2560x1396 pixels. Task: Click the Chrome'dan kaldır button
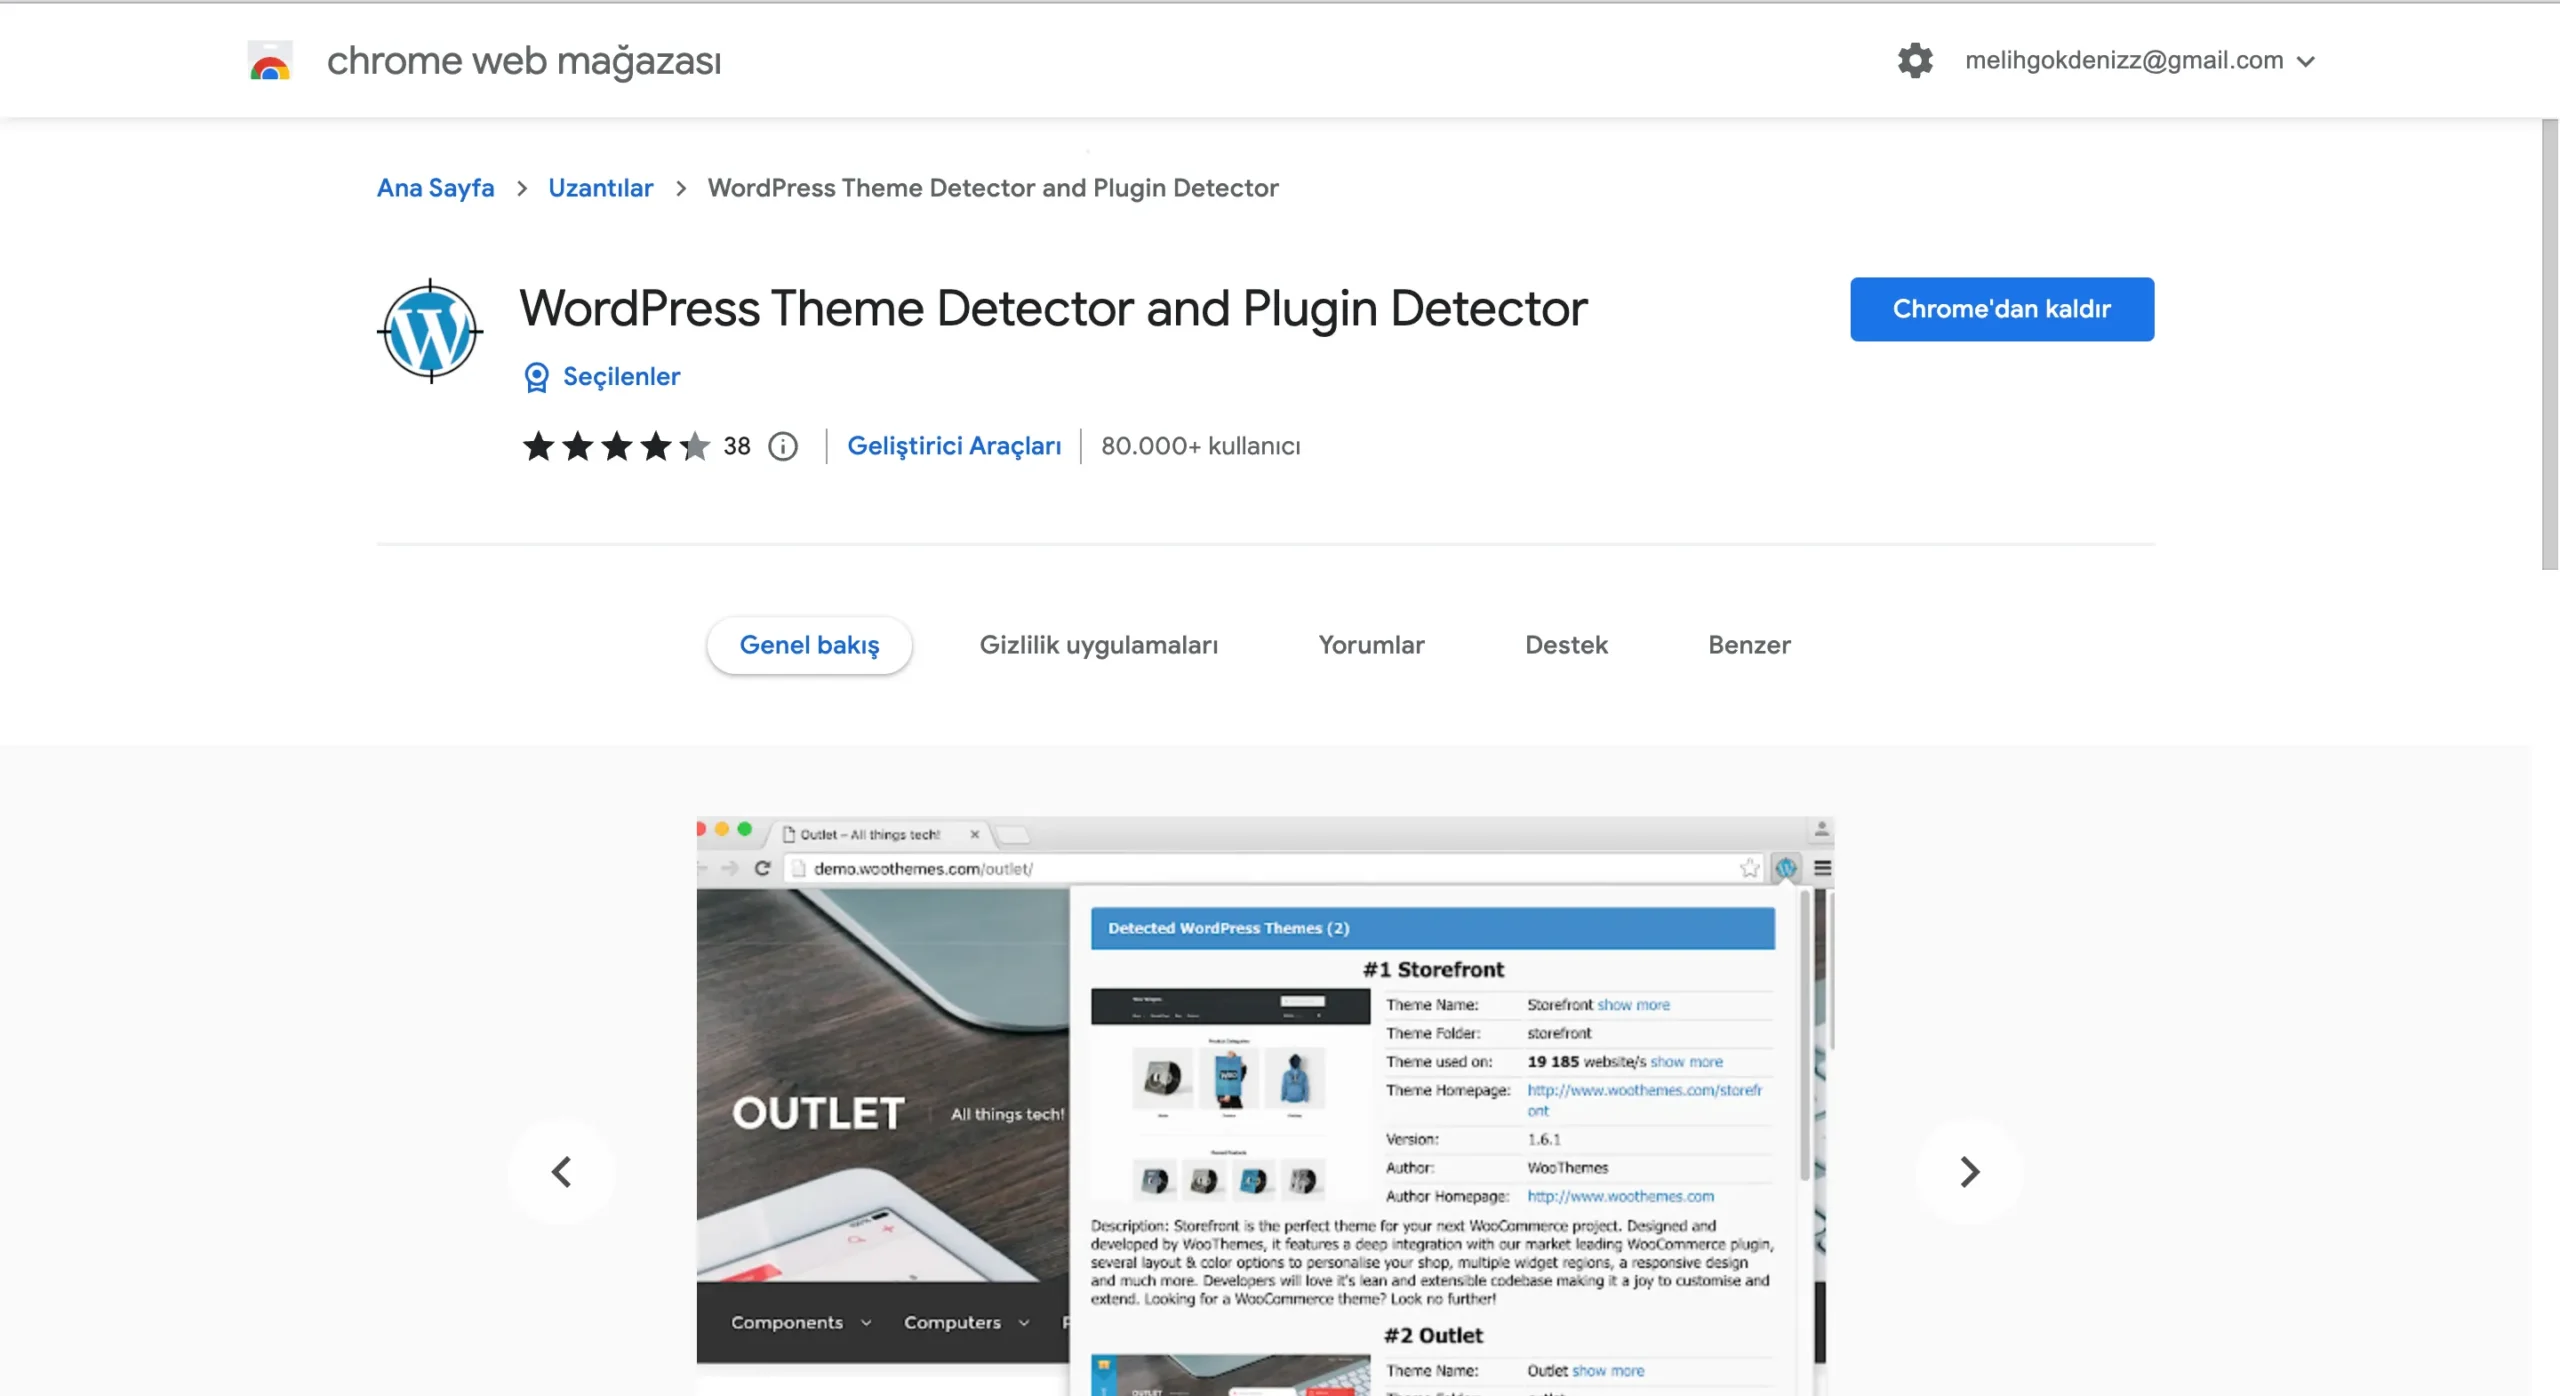pos(2002,309)
